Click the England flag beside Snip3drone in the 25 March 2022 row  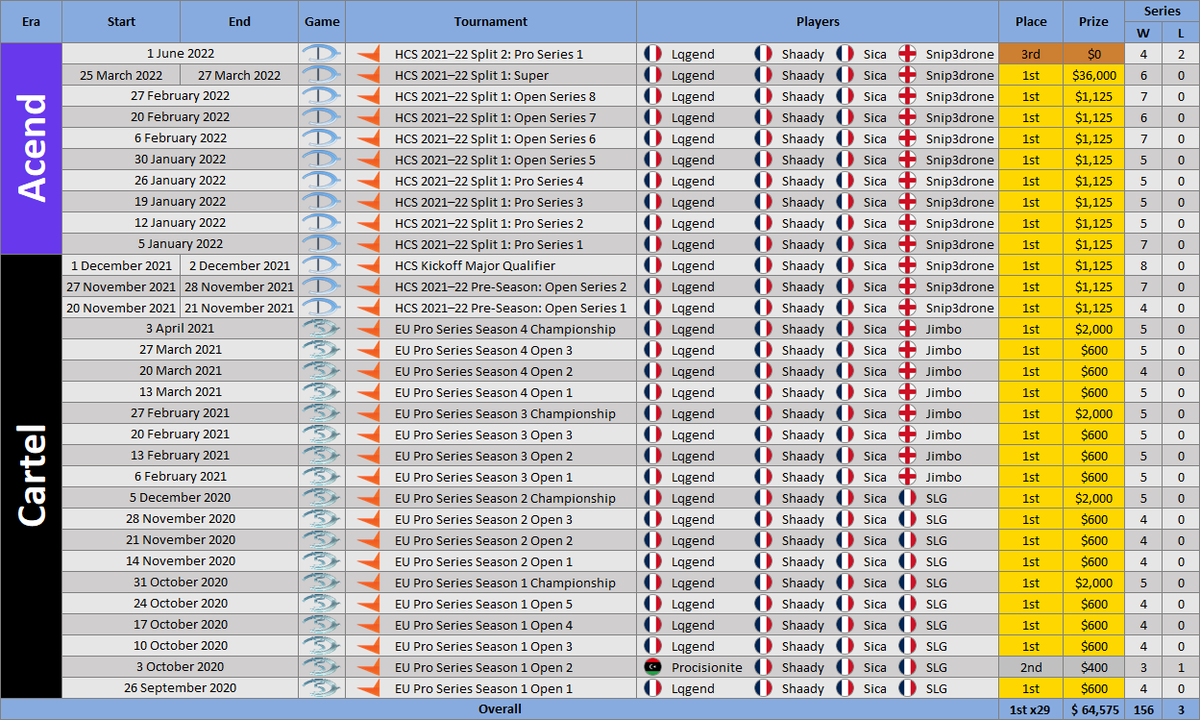(x=907, y=75)
